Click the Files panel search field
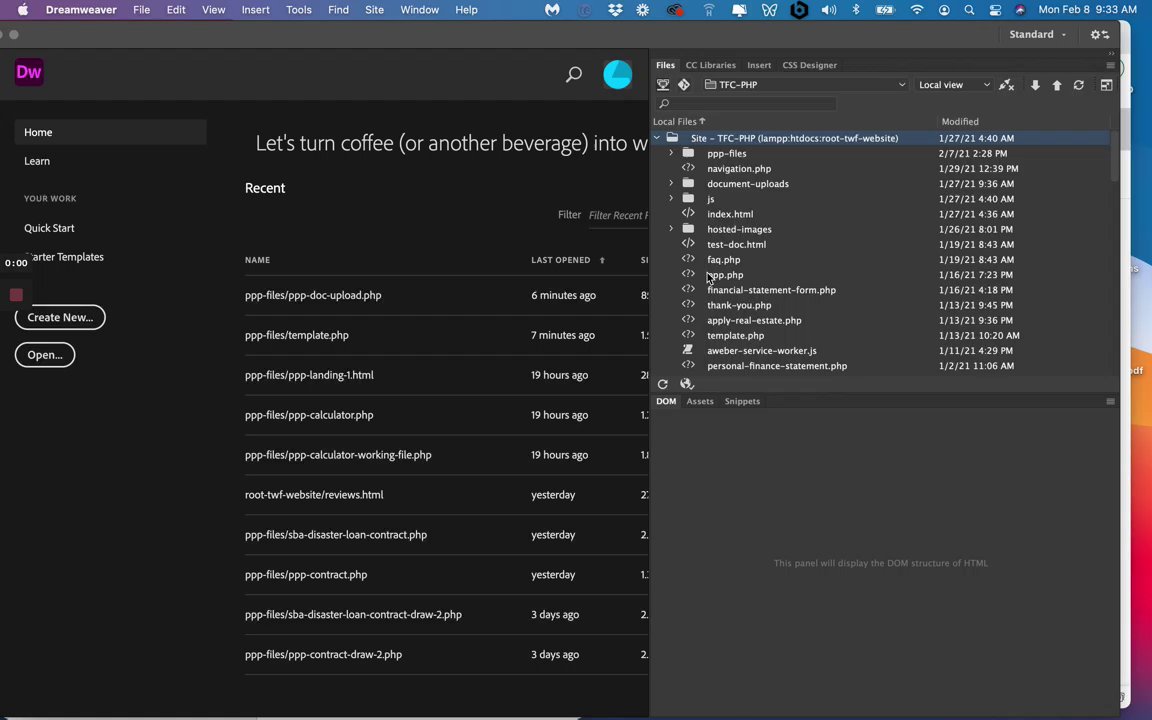Image resolution: width=1152 pixels, height=720 pixels. click(x=746, y=104)
